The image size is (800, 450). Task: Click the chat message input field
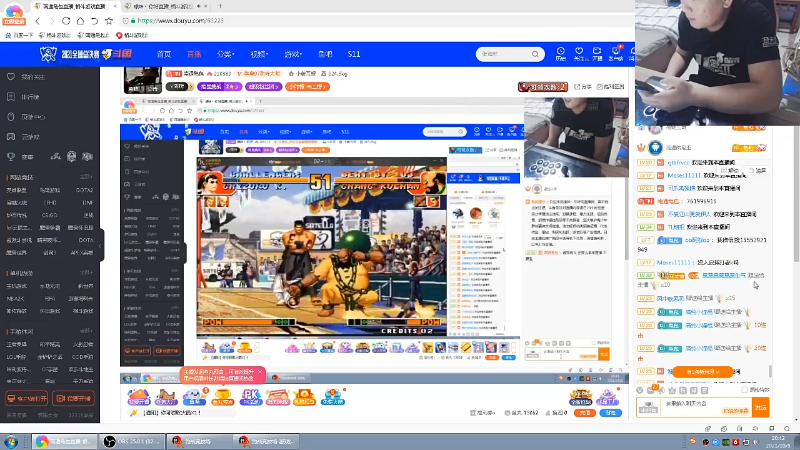[706, 407]
